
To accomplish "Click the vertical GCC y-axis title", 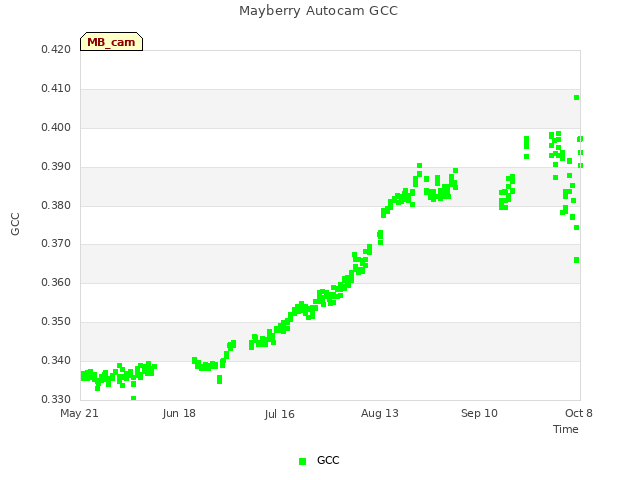I will [x=15, y=224].
